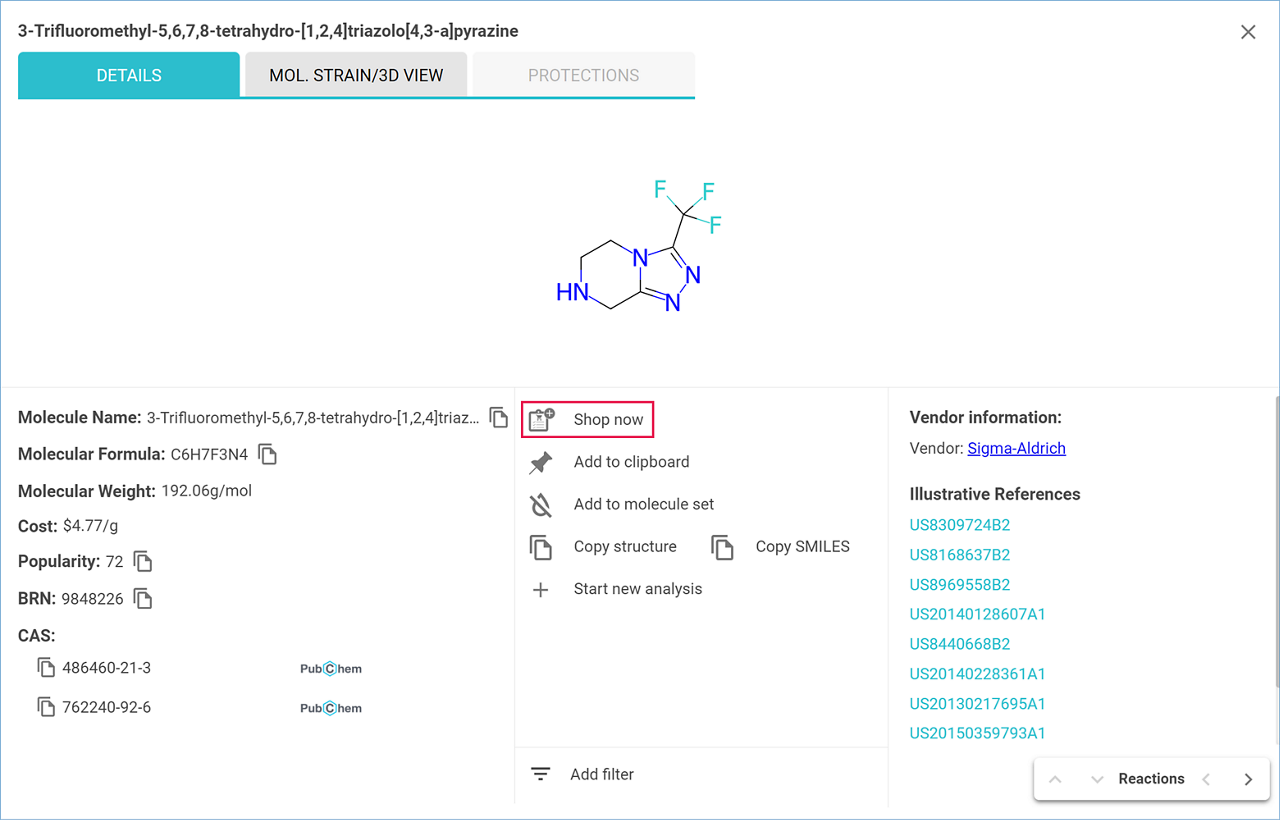Close the molecule details dialog
The width and height of the screenshot is (1280, 820).
click(1248, 32)
